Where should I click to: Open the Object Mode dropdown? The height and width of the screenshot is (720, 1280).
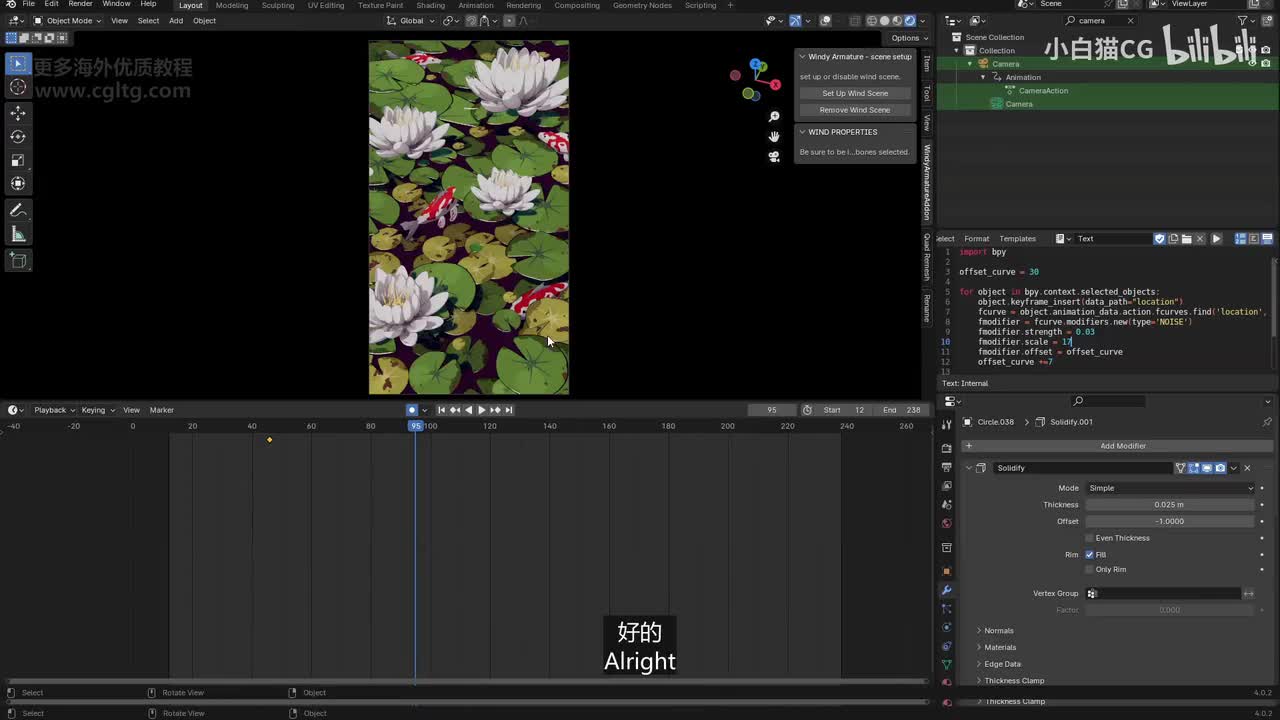68,21
